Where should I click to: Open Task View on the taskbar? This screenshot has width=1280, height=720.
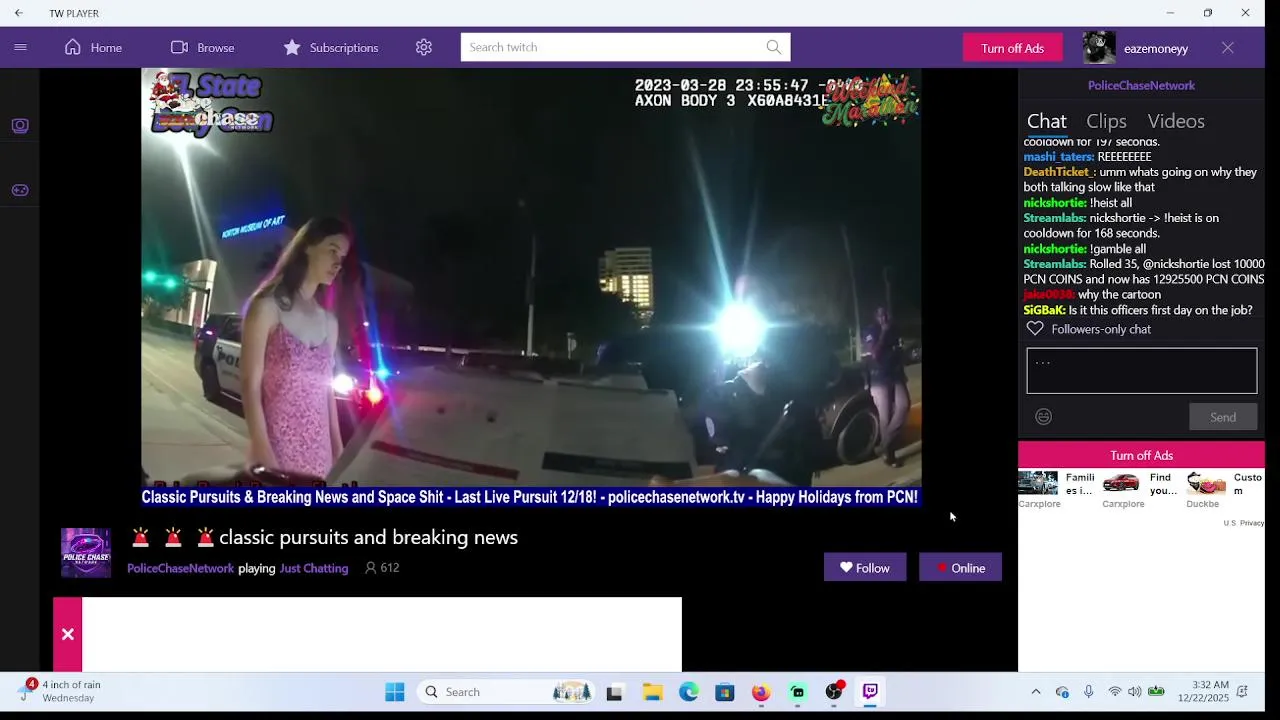pos(615,692)
